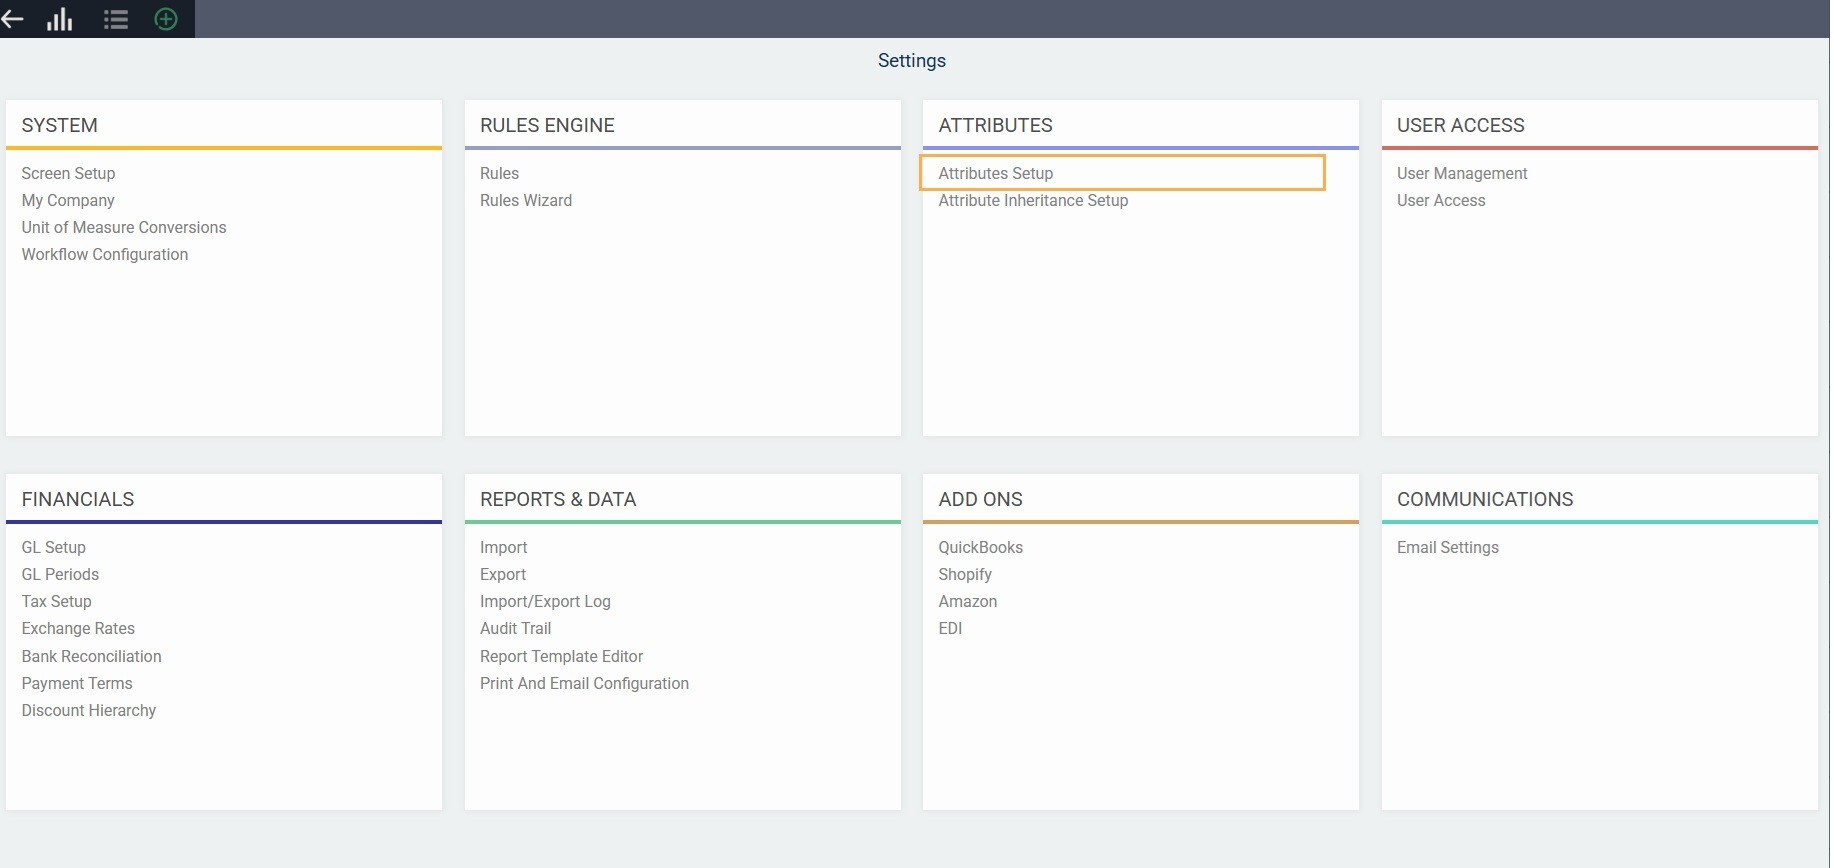Select Unit of Measure Conversions
Screen dimensions: 1834x868
[124, 227]
